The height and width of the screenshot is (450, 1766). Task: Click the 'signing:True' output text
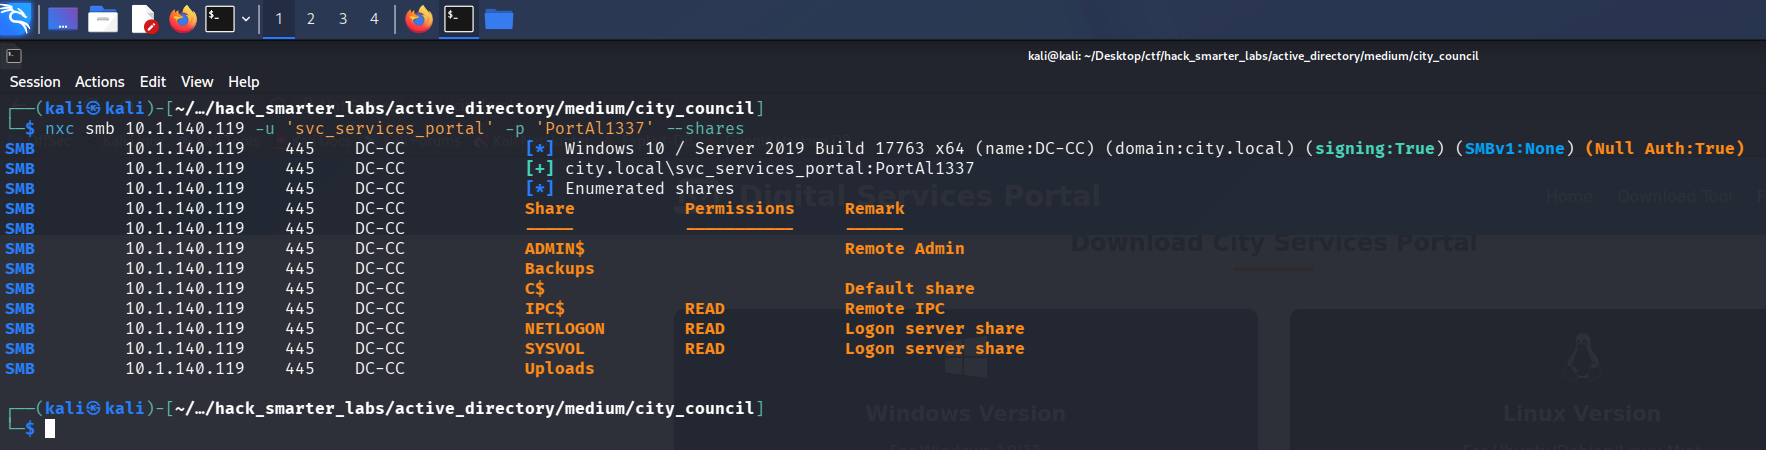tap(1375, 148)
